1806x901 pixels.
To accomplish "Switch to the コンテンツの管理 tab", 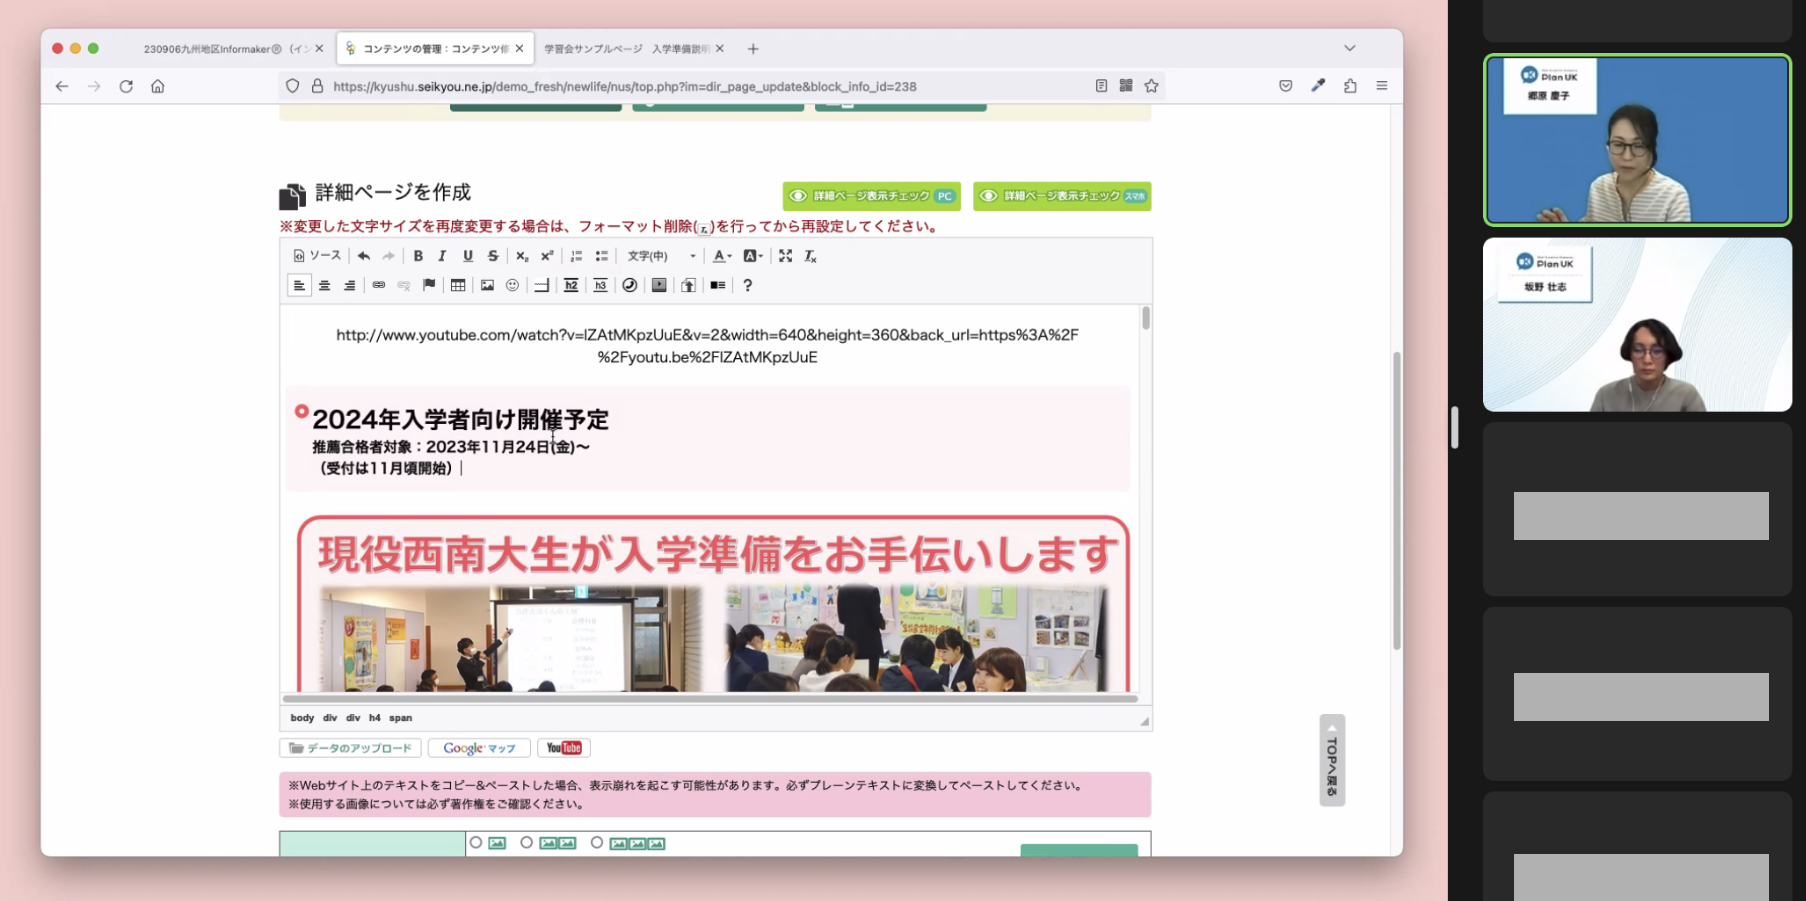I will pos(435,48).
